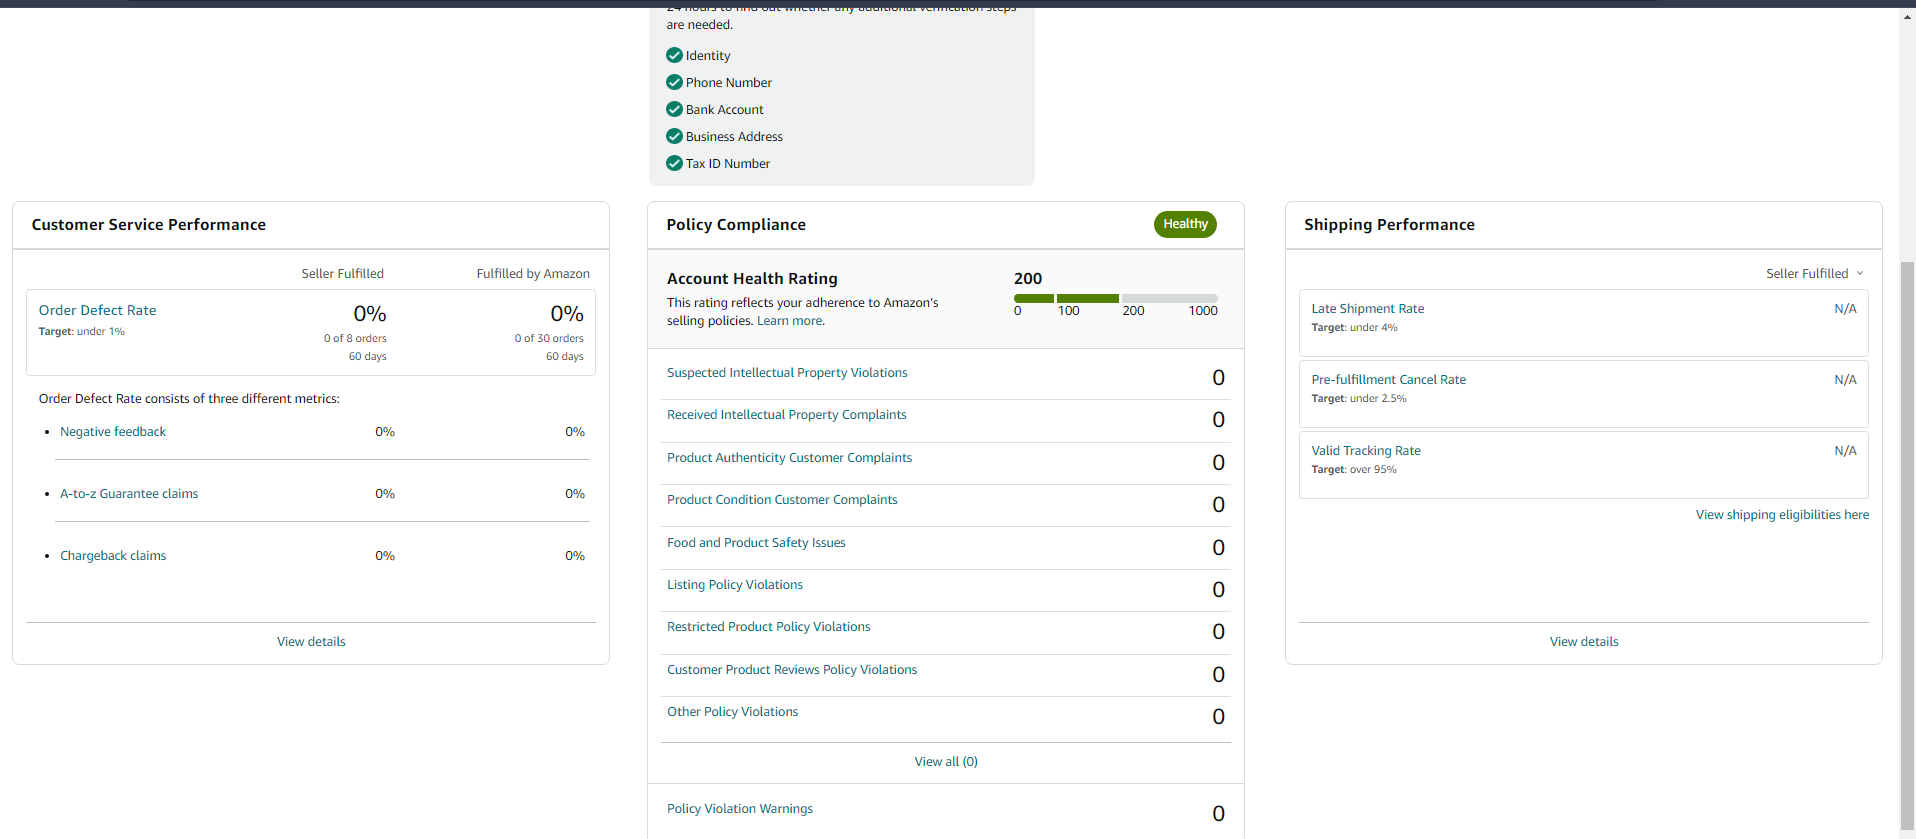Open the Late Shipment Rate metric
The image size is (1916, 839).
point(1368,308)
